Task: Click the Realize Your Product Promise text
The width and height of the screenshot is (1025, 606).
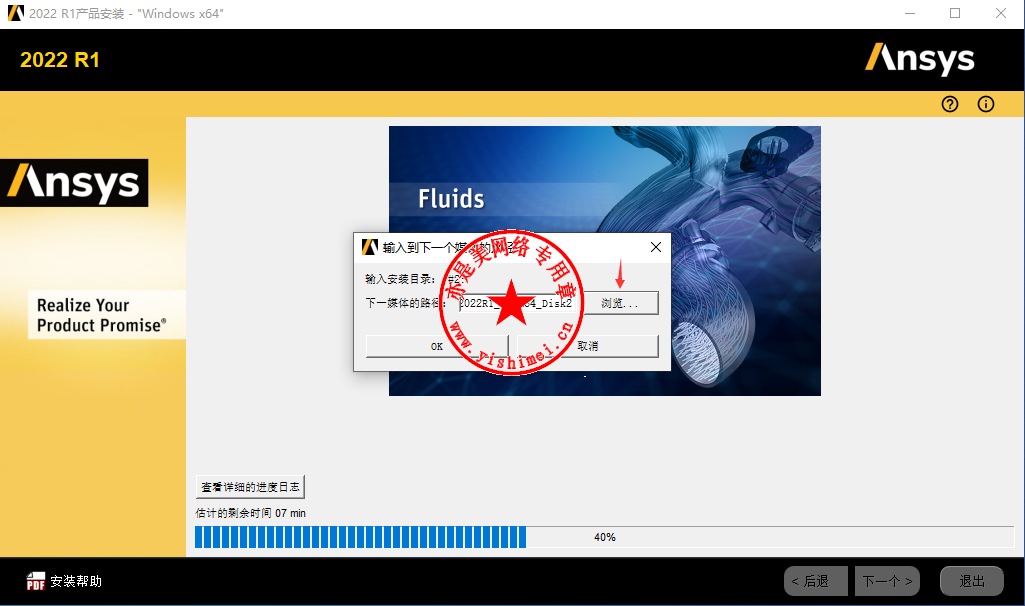Action: pos(101,315)
